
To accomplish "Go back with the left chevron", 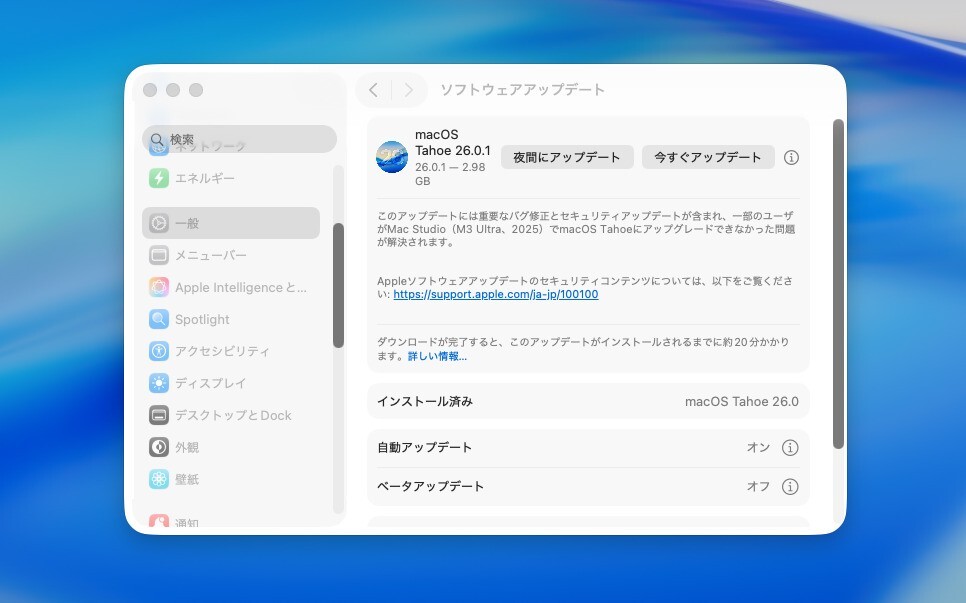I will tap(373, 90).
